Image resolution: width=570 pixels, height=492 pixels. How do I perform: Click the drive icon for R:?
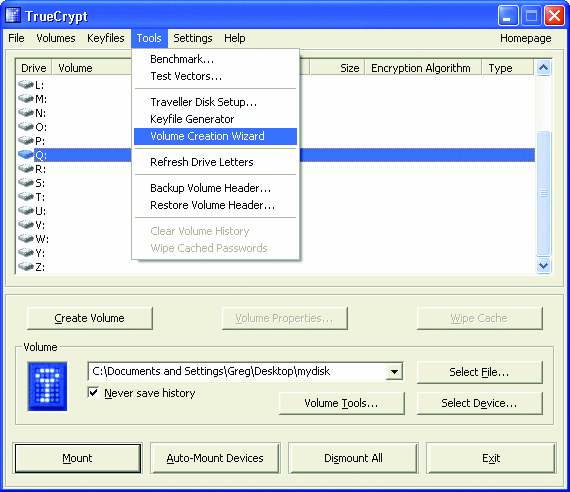[x=26, y=169]
